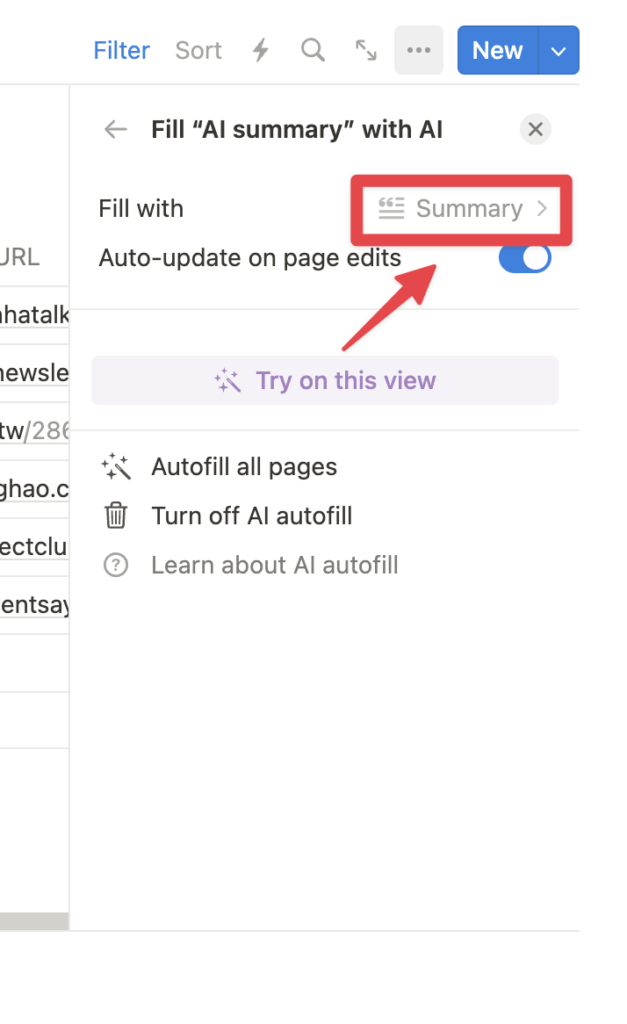Screen dimensions: 627x1024
Task: Open the Summary fill type dropdown
Action: (462, 209)
